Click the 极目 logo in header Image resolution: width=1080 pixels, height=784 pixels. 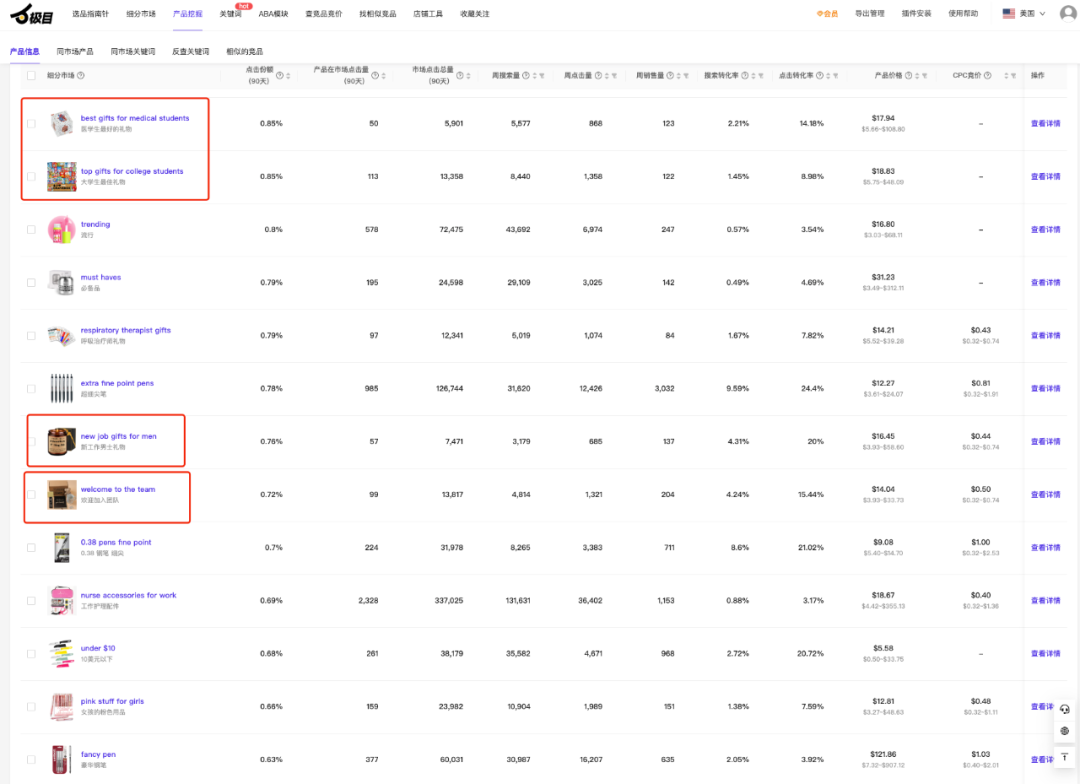point(32,14)
